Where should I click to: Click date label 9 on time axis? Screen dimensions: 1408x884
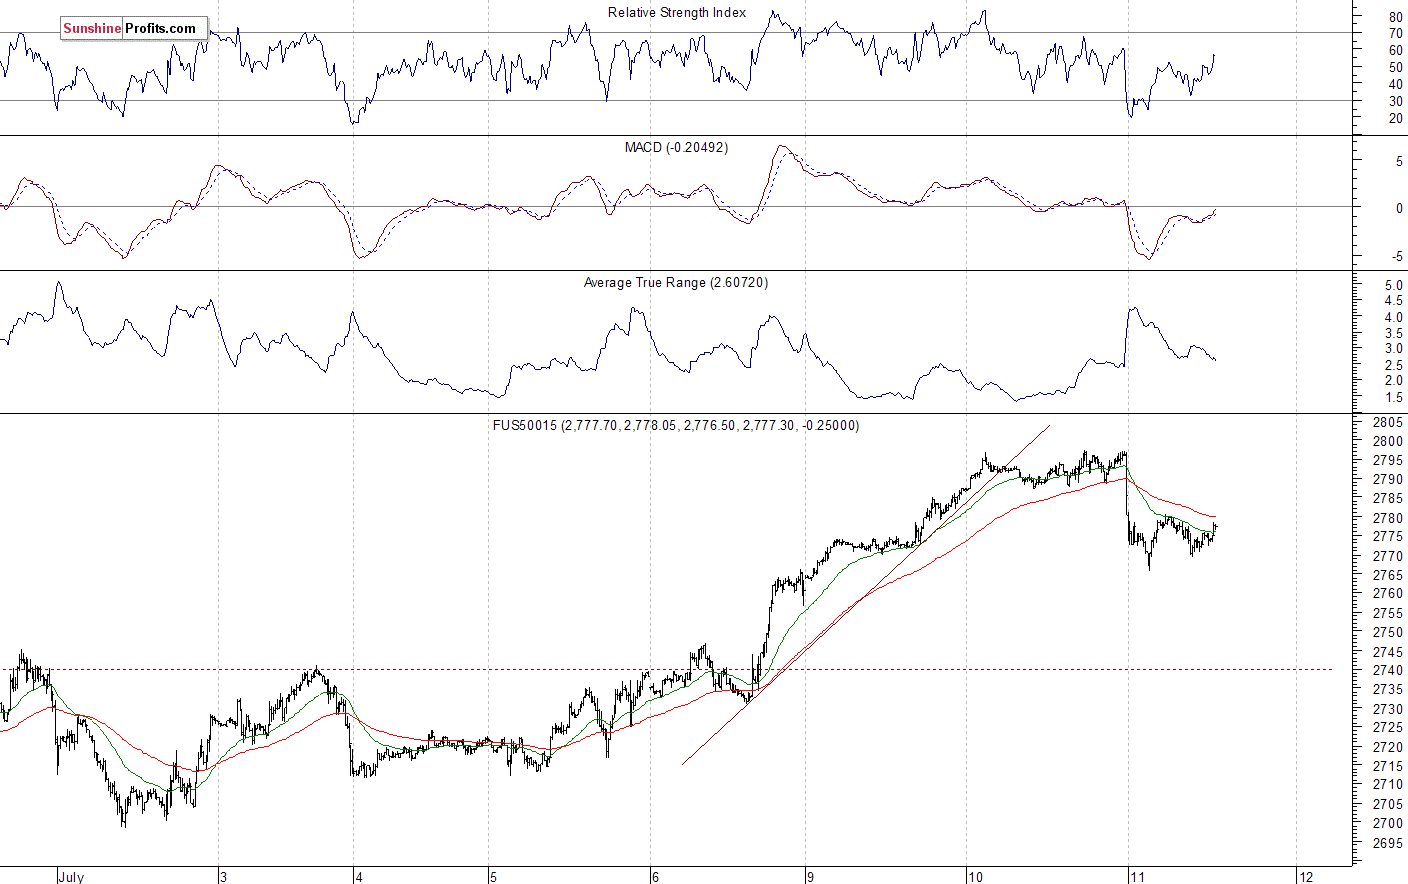810,877
